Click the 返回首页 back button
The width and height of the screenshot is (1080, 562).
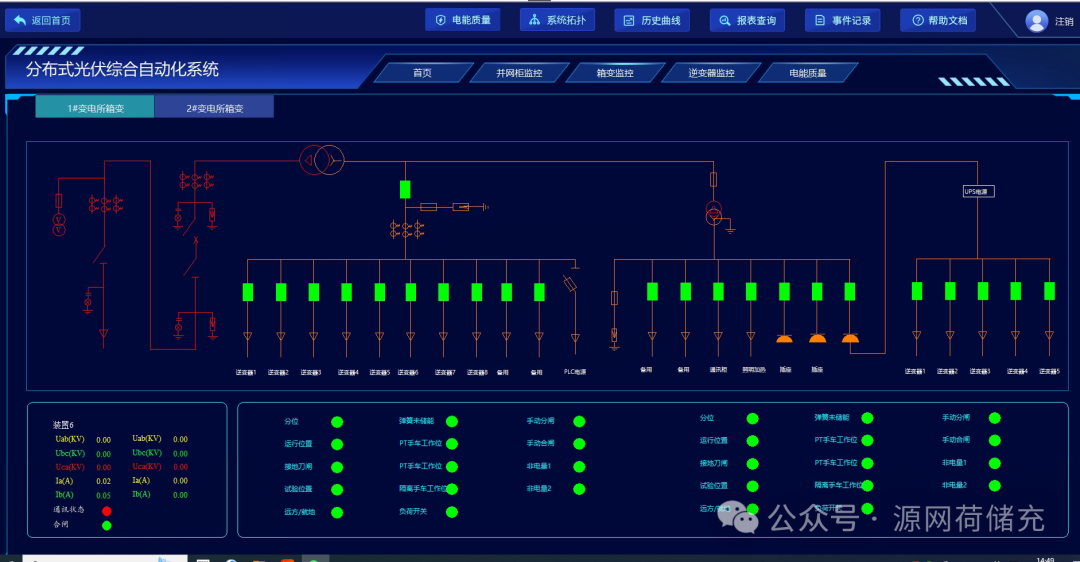[x=43, y=21]
